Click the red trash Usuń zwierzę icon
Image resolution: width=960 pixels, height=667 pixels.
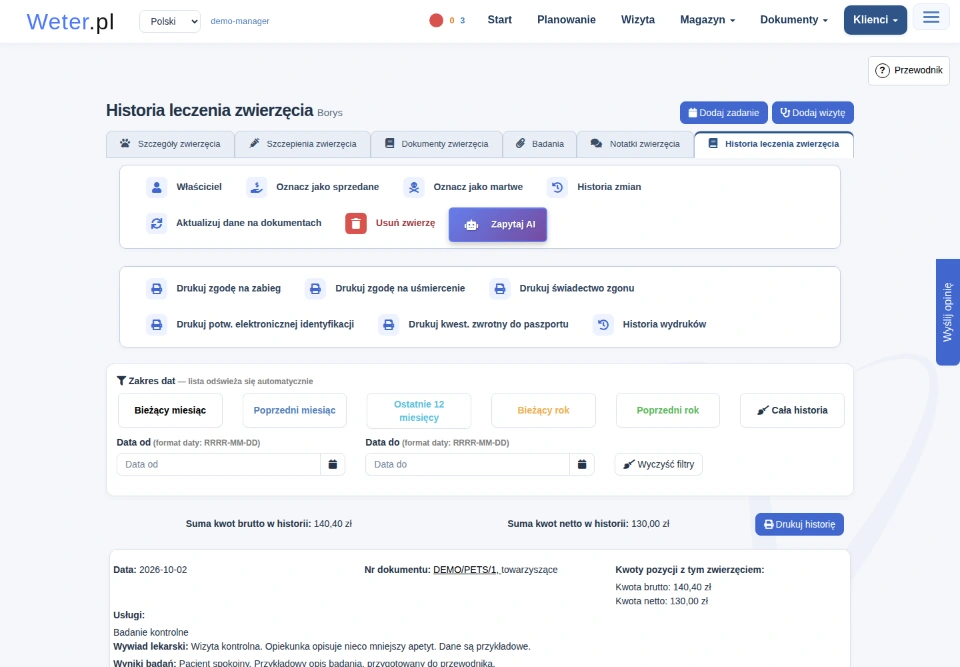(356, 224)
